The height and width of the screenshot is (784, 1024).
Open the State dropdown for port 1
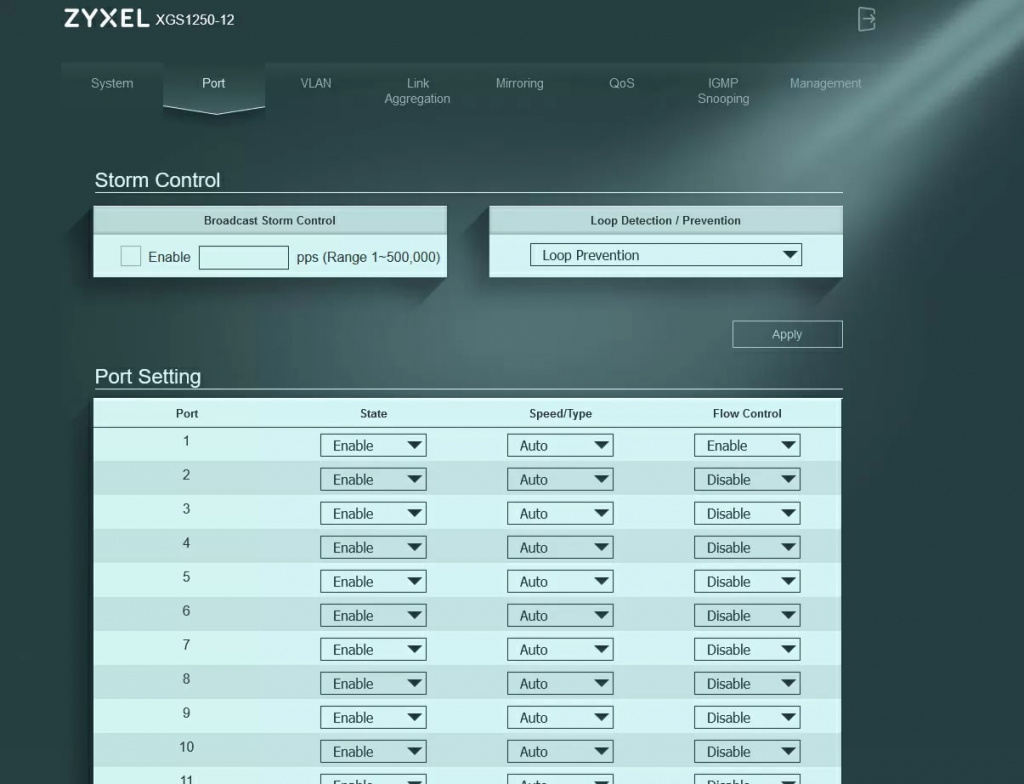(x=373, y=446)
